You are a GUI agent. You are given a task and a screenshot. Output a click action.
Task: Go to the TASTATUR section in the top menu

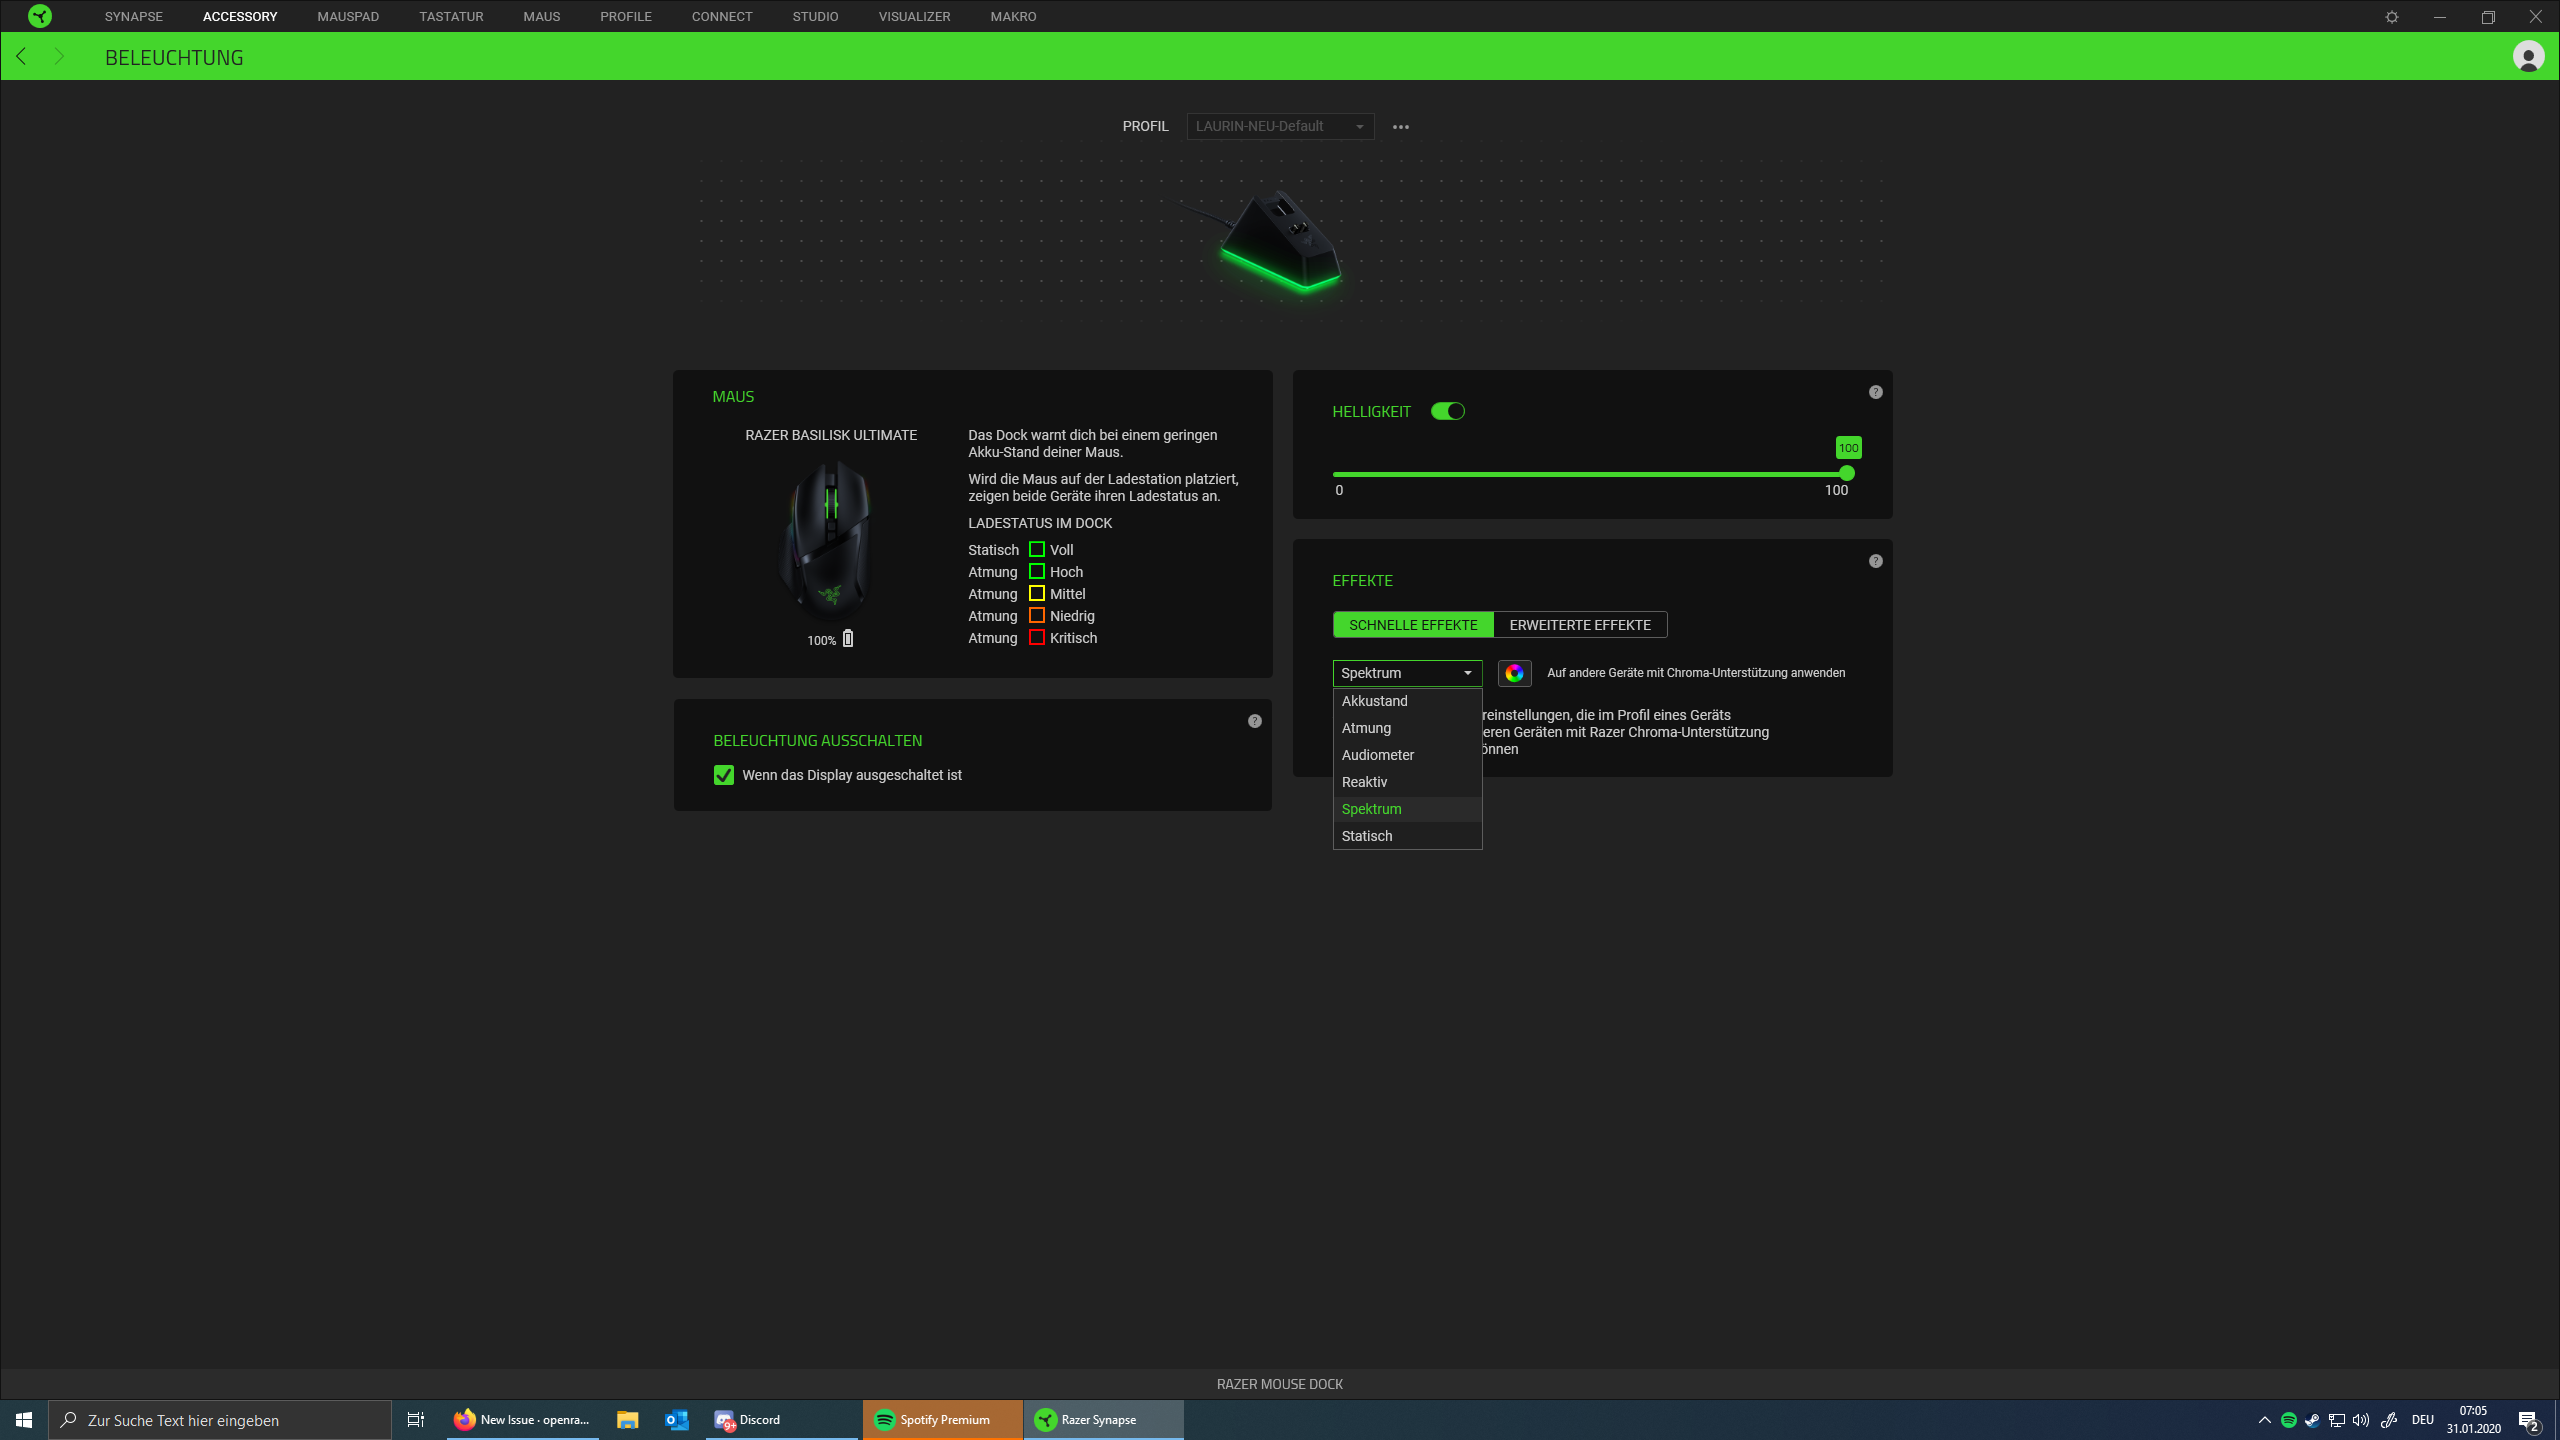(451, 16)
